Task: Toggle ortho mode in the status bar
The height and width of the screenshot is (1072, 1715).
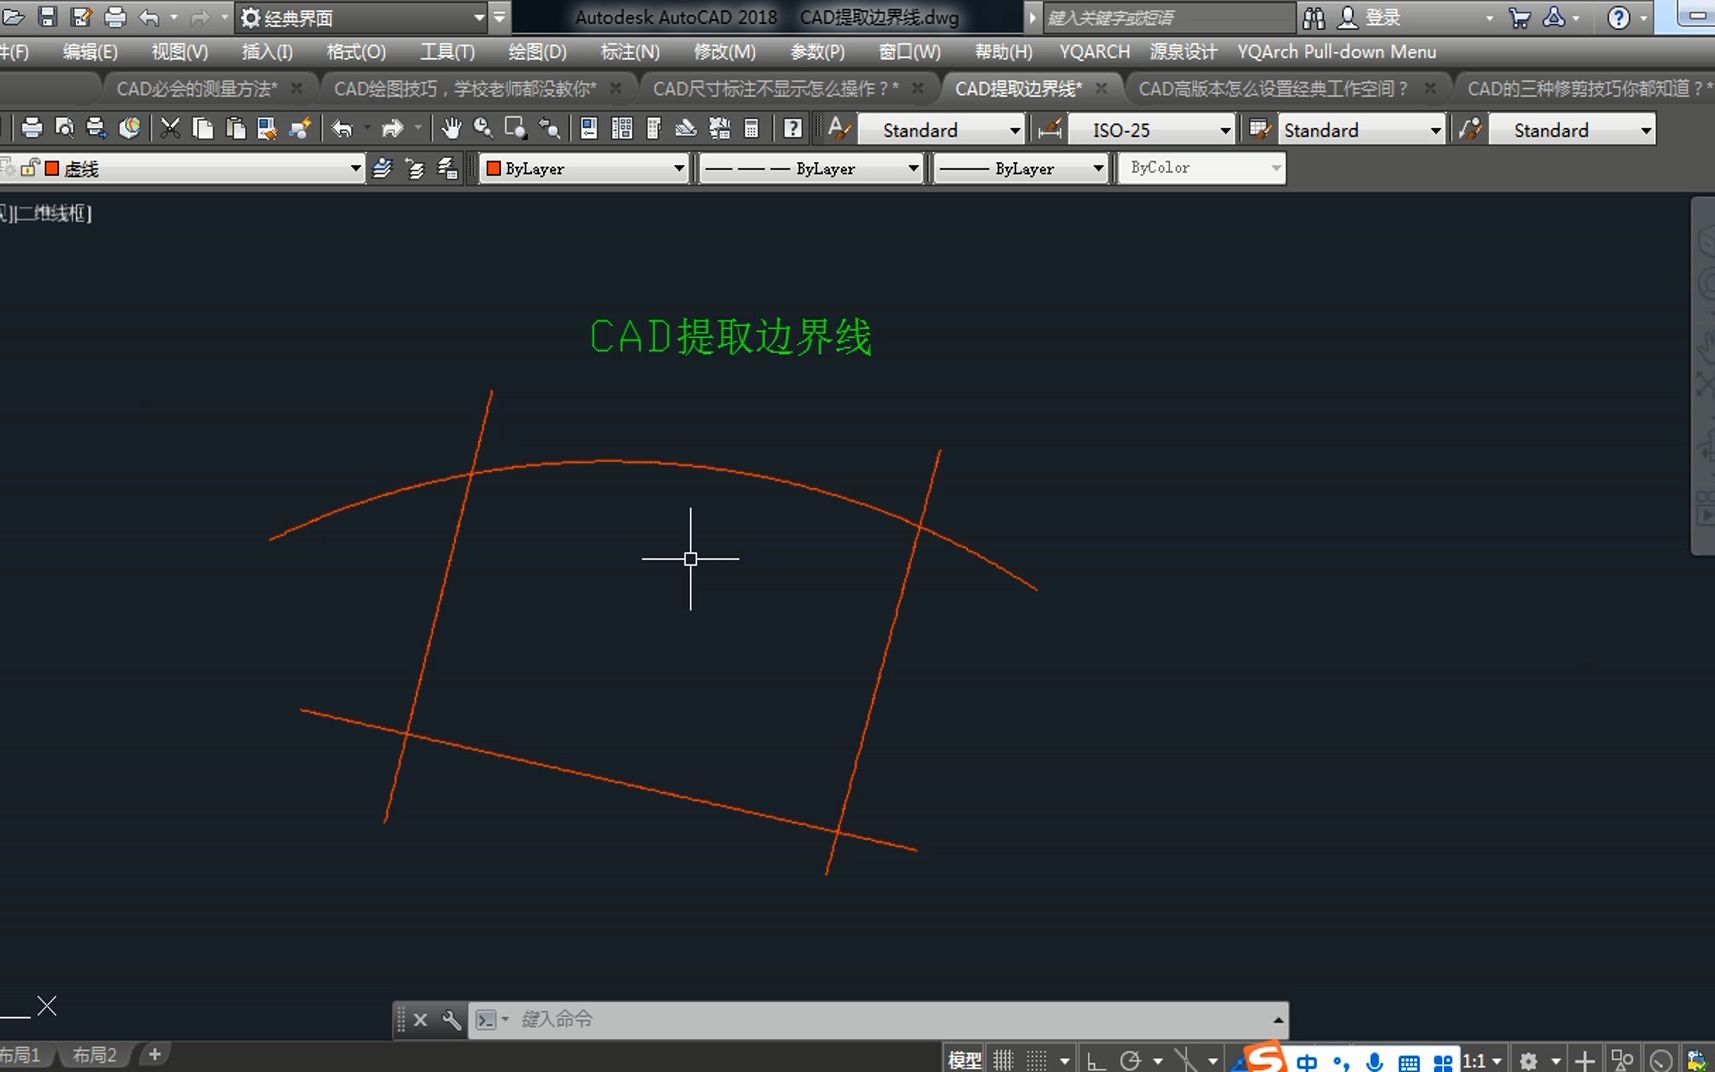Action: coord(1095,1058)
